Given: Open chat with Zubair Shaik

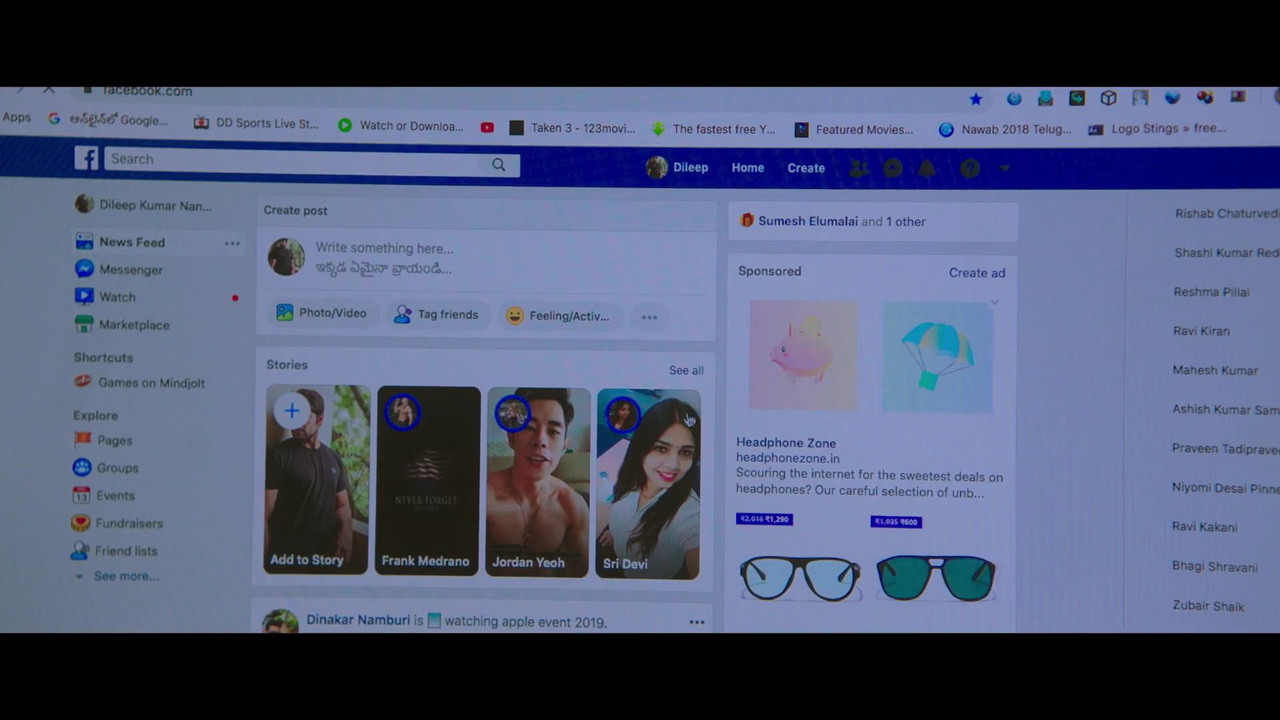Looking at the screenshot, I should (x=1208, y=606).
